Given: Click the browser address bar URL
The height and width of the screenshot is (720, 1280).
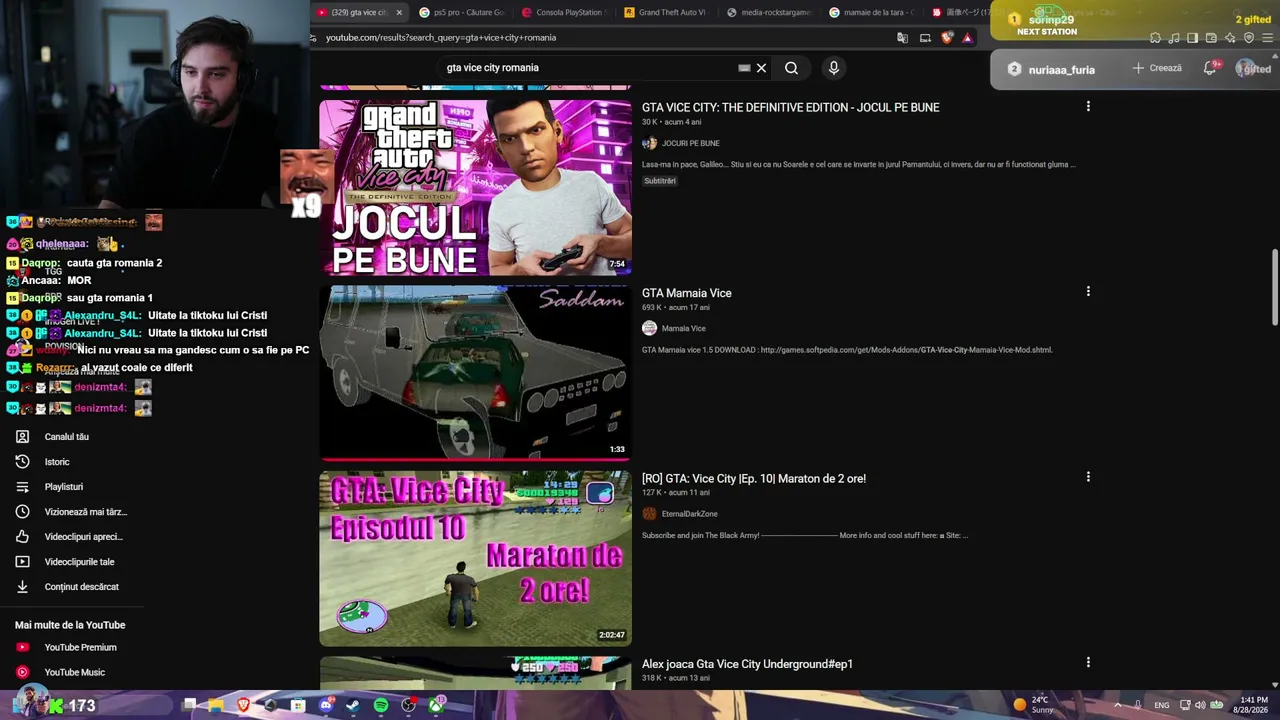Looking at the screenshot, I should click(441, 38).
